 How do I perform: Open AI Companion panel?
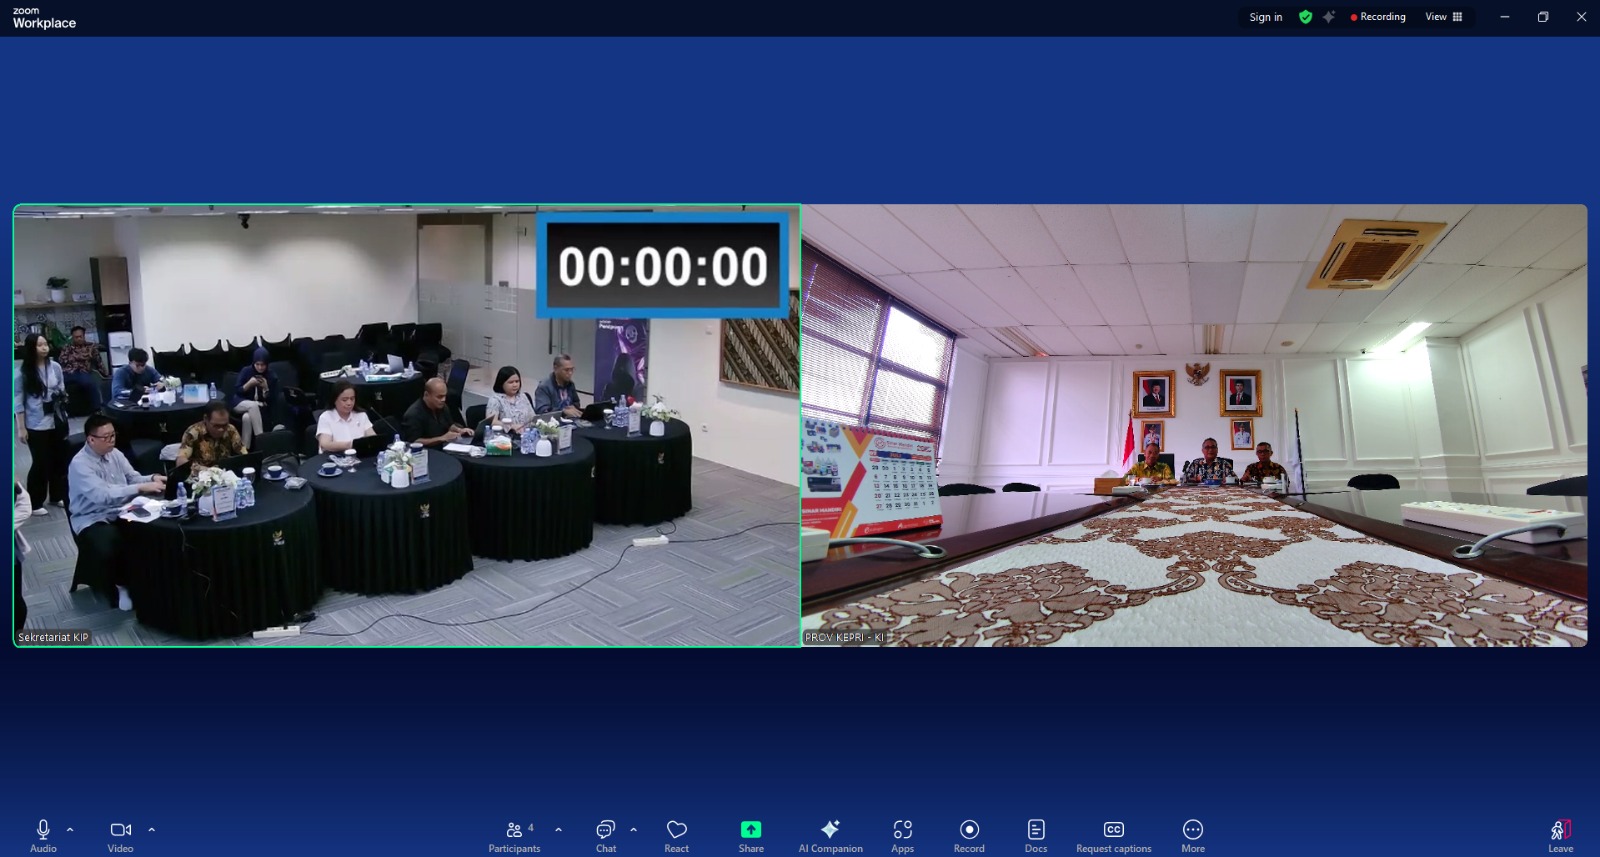point(830,834)
